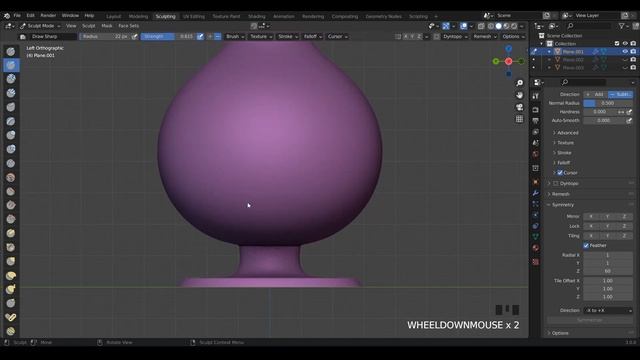Hide Plane.001 with its eye icon
Image resolution: width=640 pixels, height=360 pixels.
coord(625,52)
